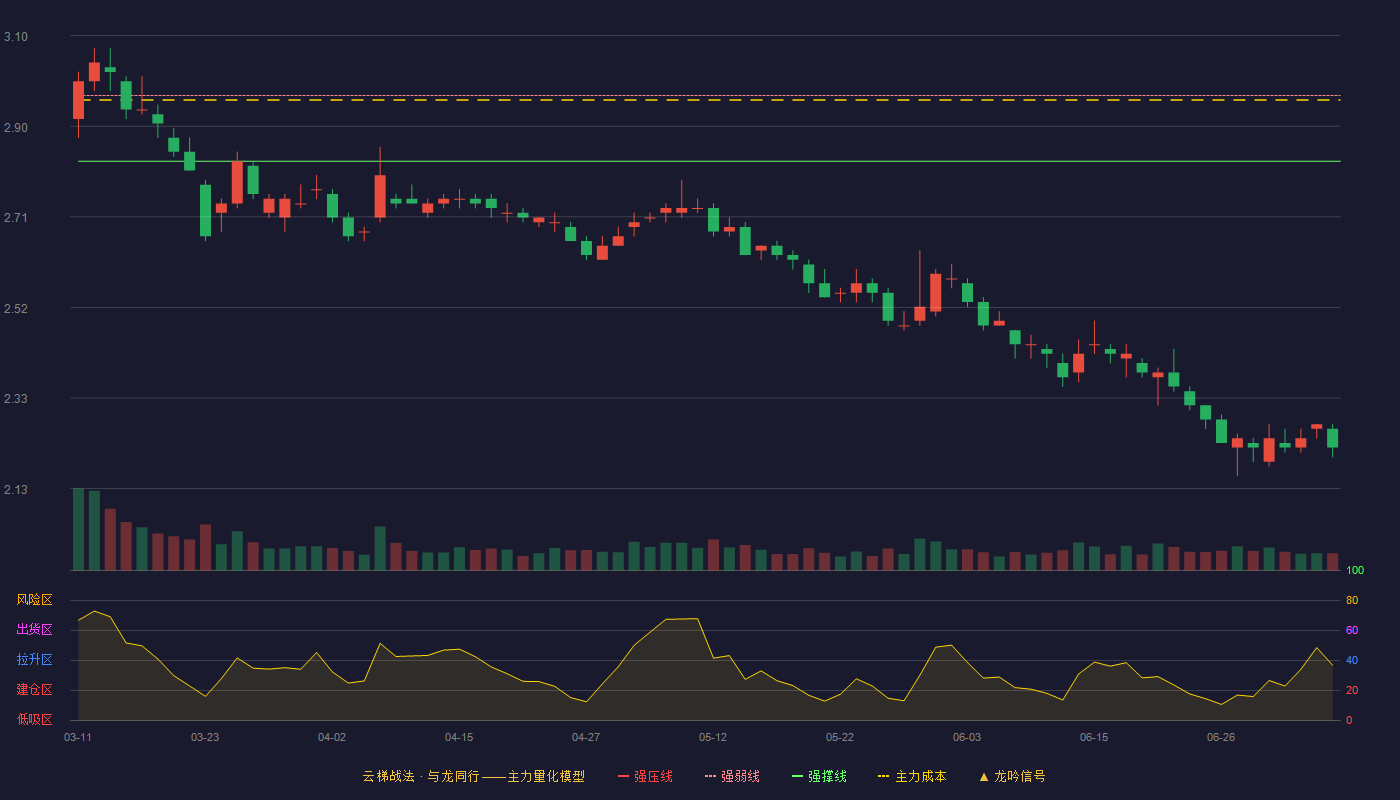Click the 20 indicator axis value
The image size is (1400, 800).
[1352, 690]
